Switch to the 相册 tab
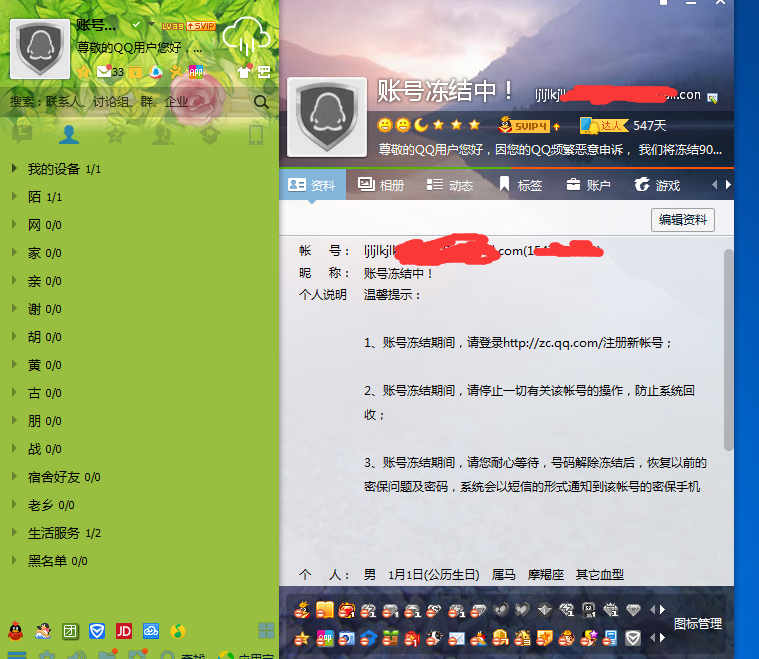 coord(380,185)
